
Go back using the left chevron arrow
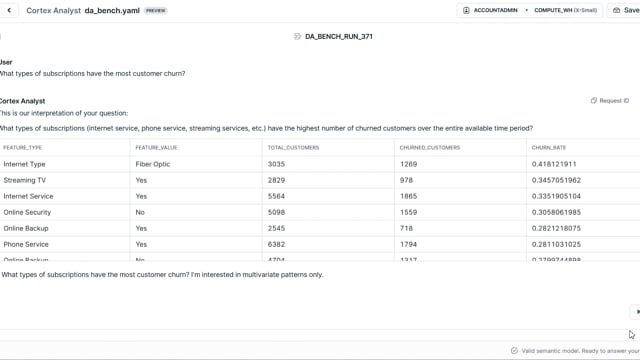[9, 10]
